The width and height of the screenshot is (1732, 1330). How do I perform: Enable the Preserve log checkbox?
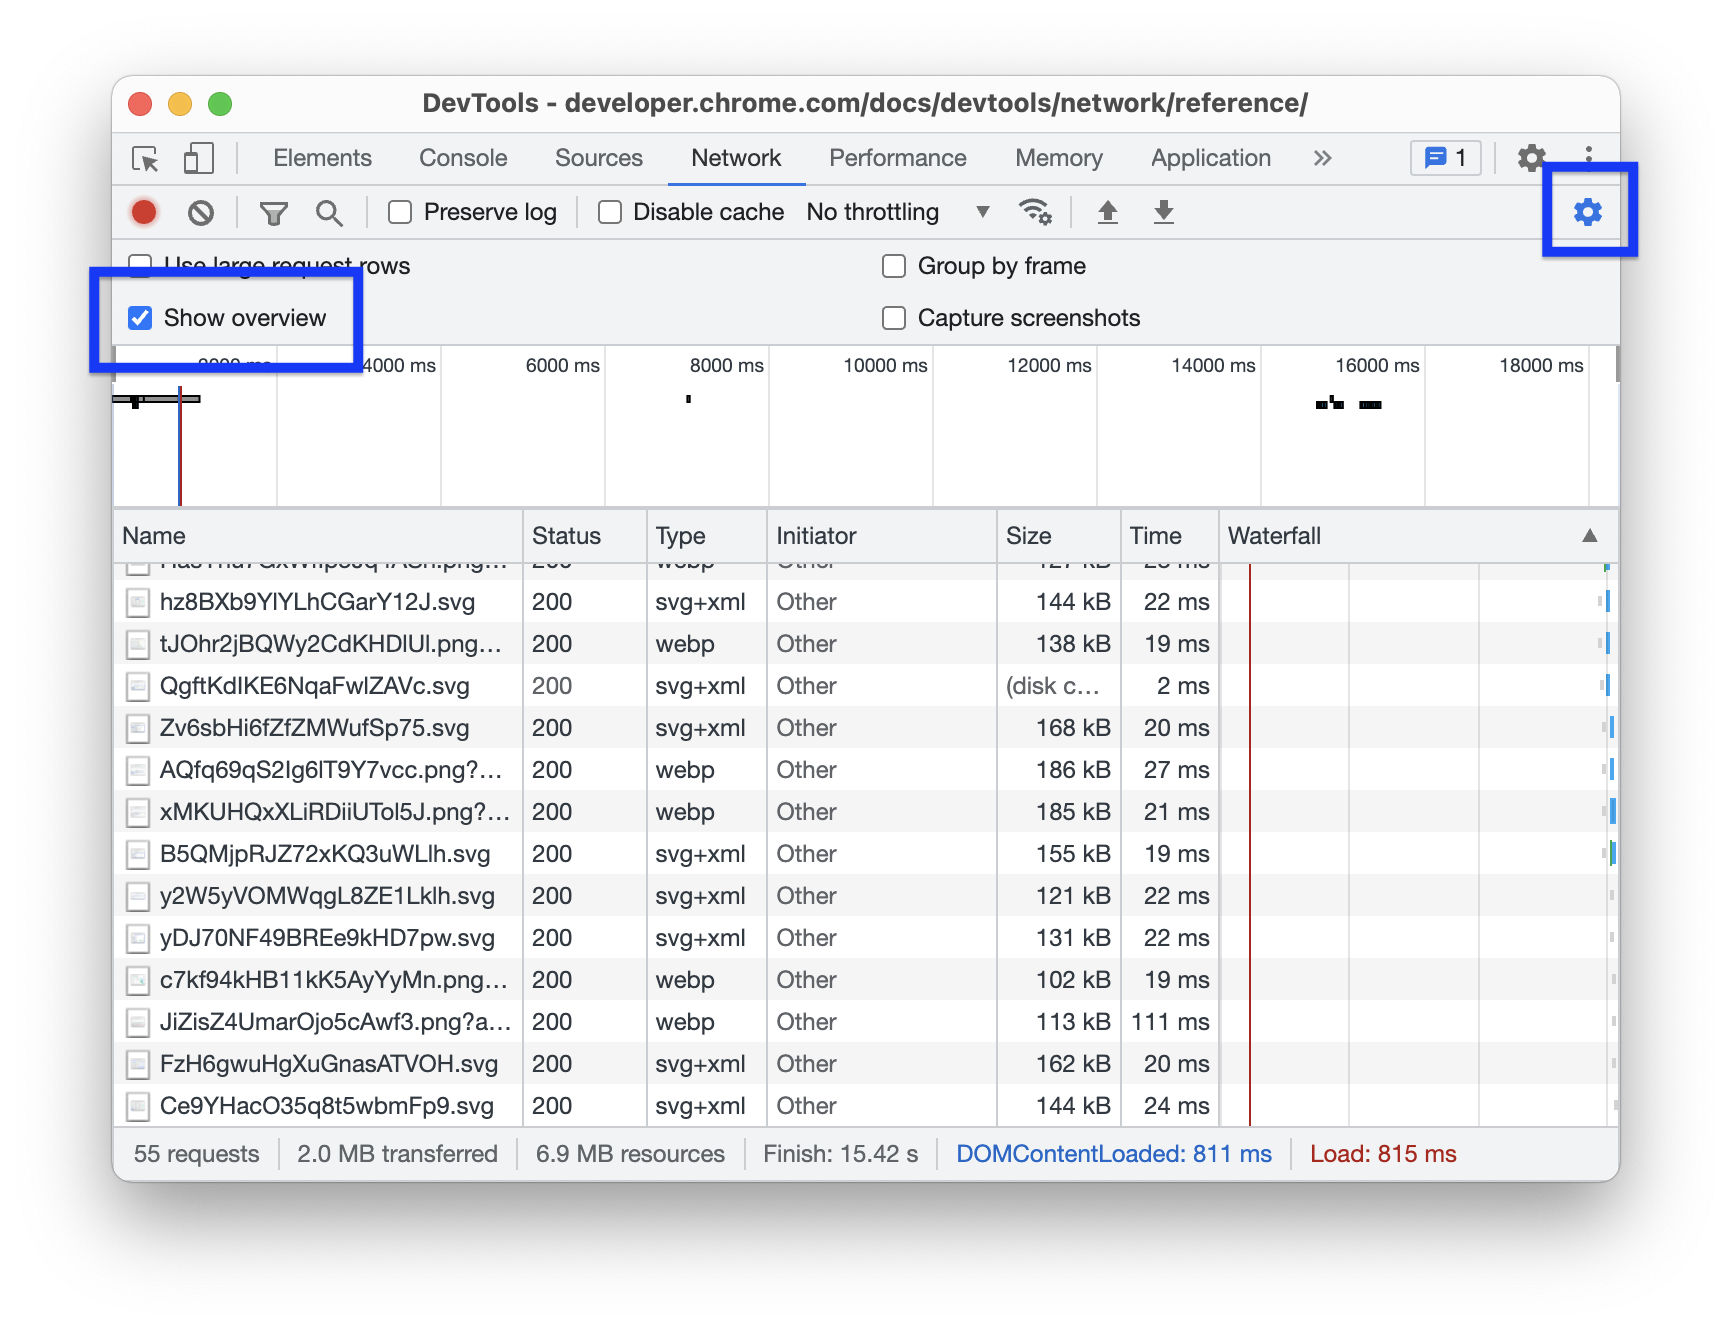400,212
